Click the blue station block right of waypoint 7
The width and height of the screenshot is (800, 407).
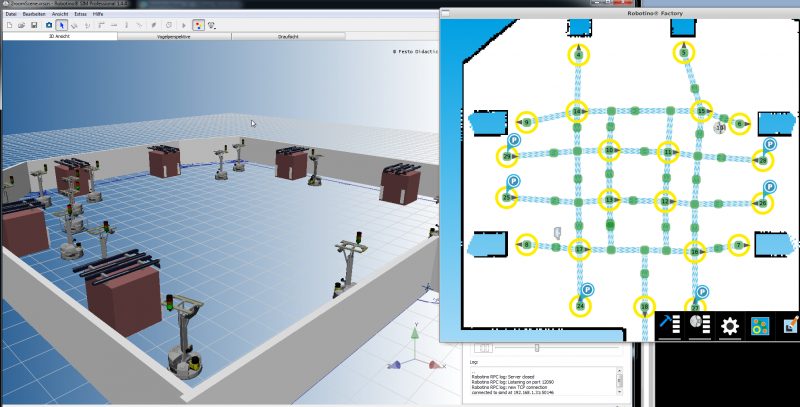774,244
